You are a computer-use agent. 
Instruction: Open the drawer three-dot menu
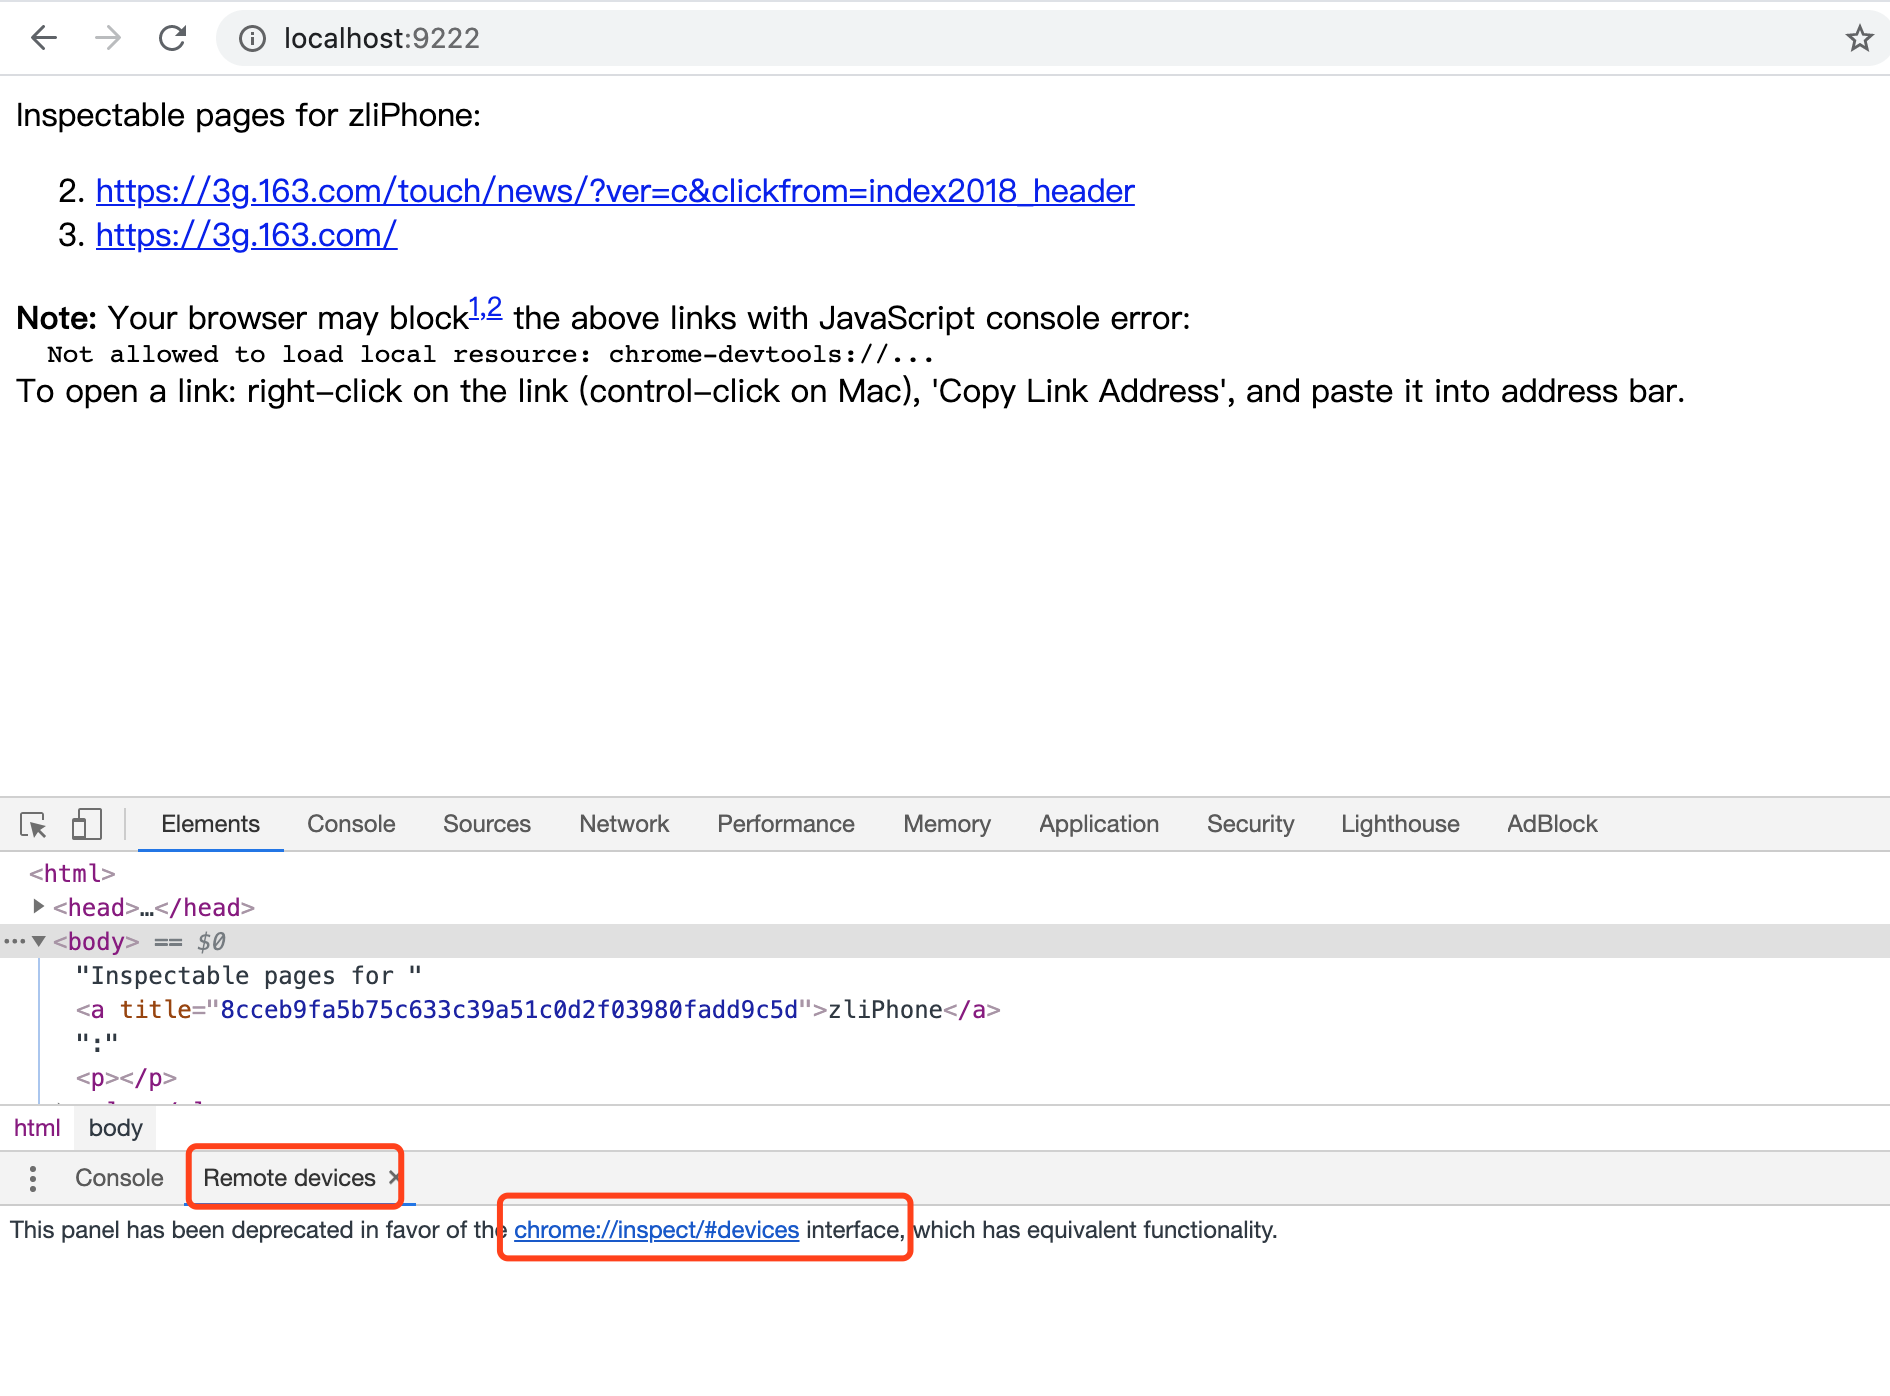tap(33, 1178)
